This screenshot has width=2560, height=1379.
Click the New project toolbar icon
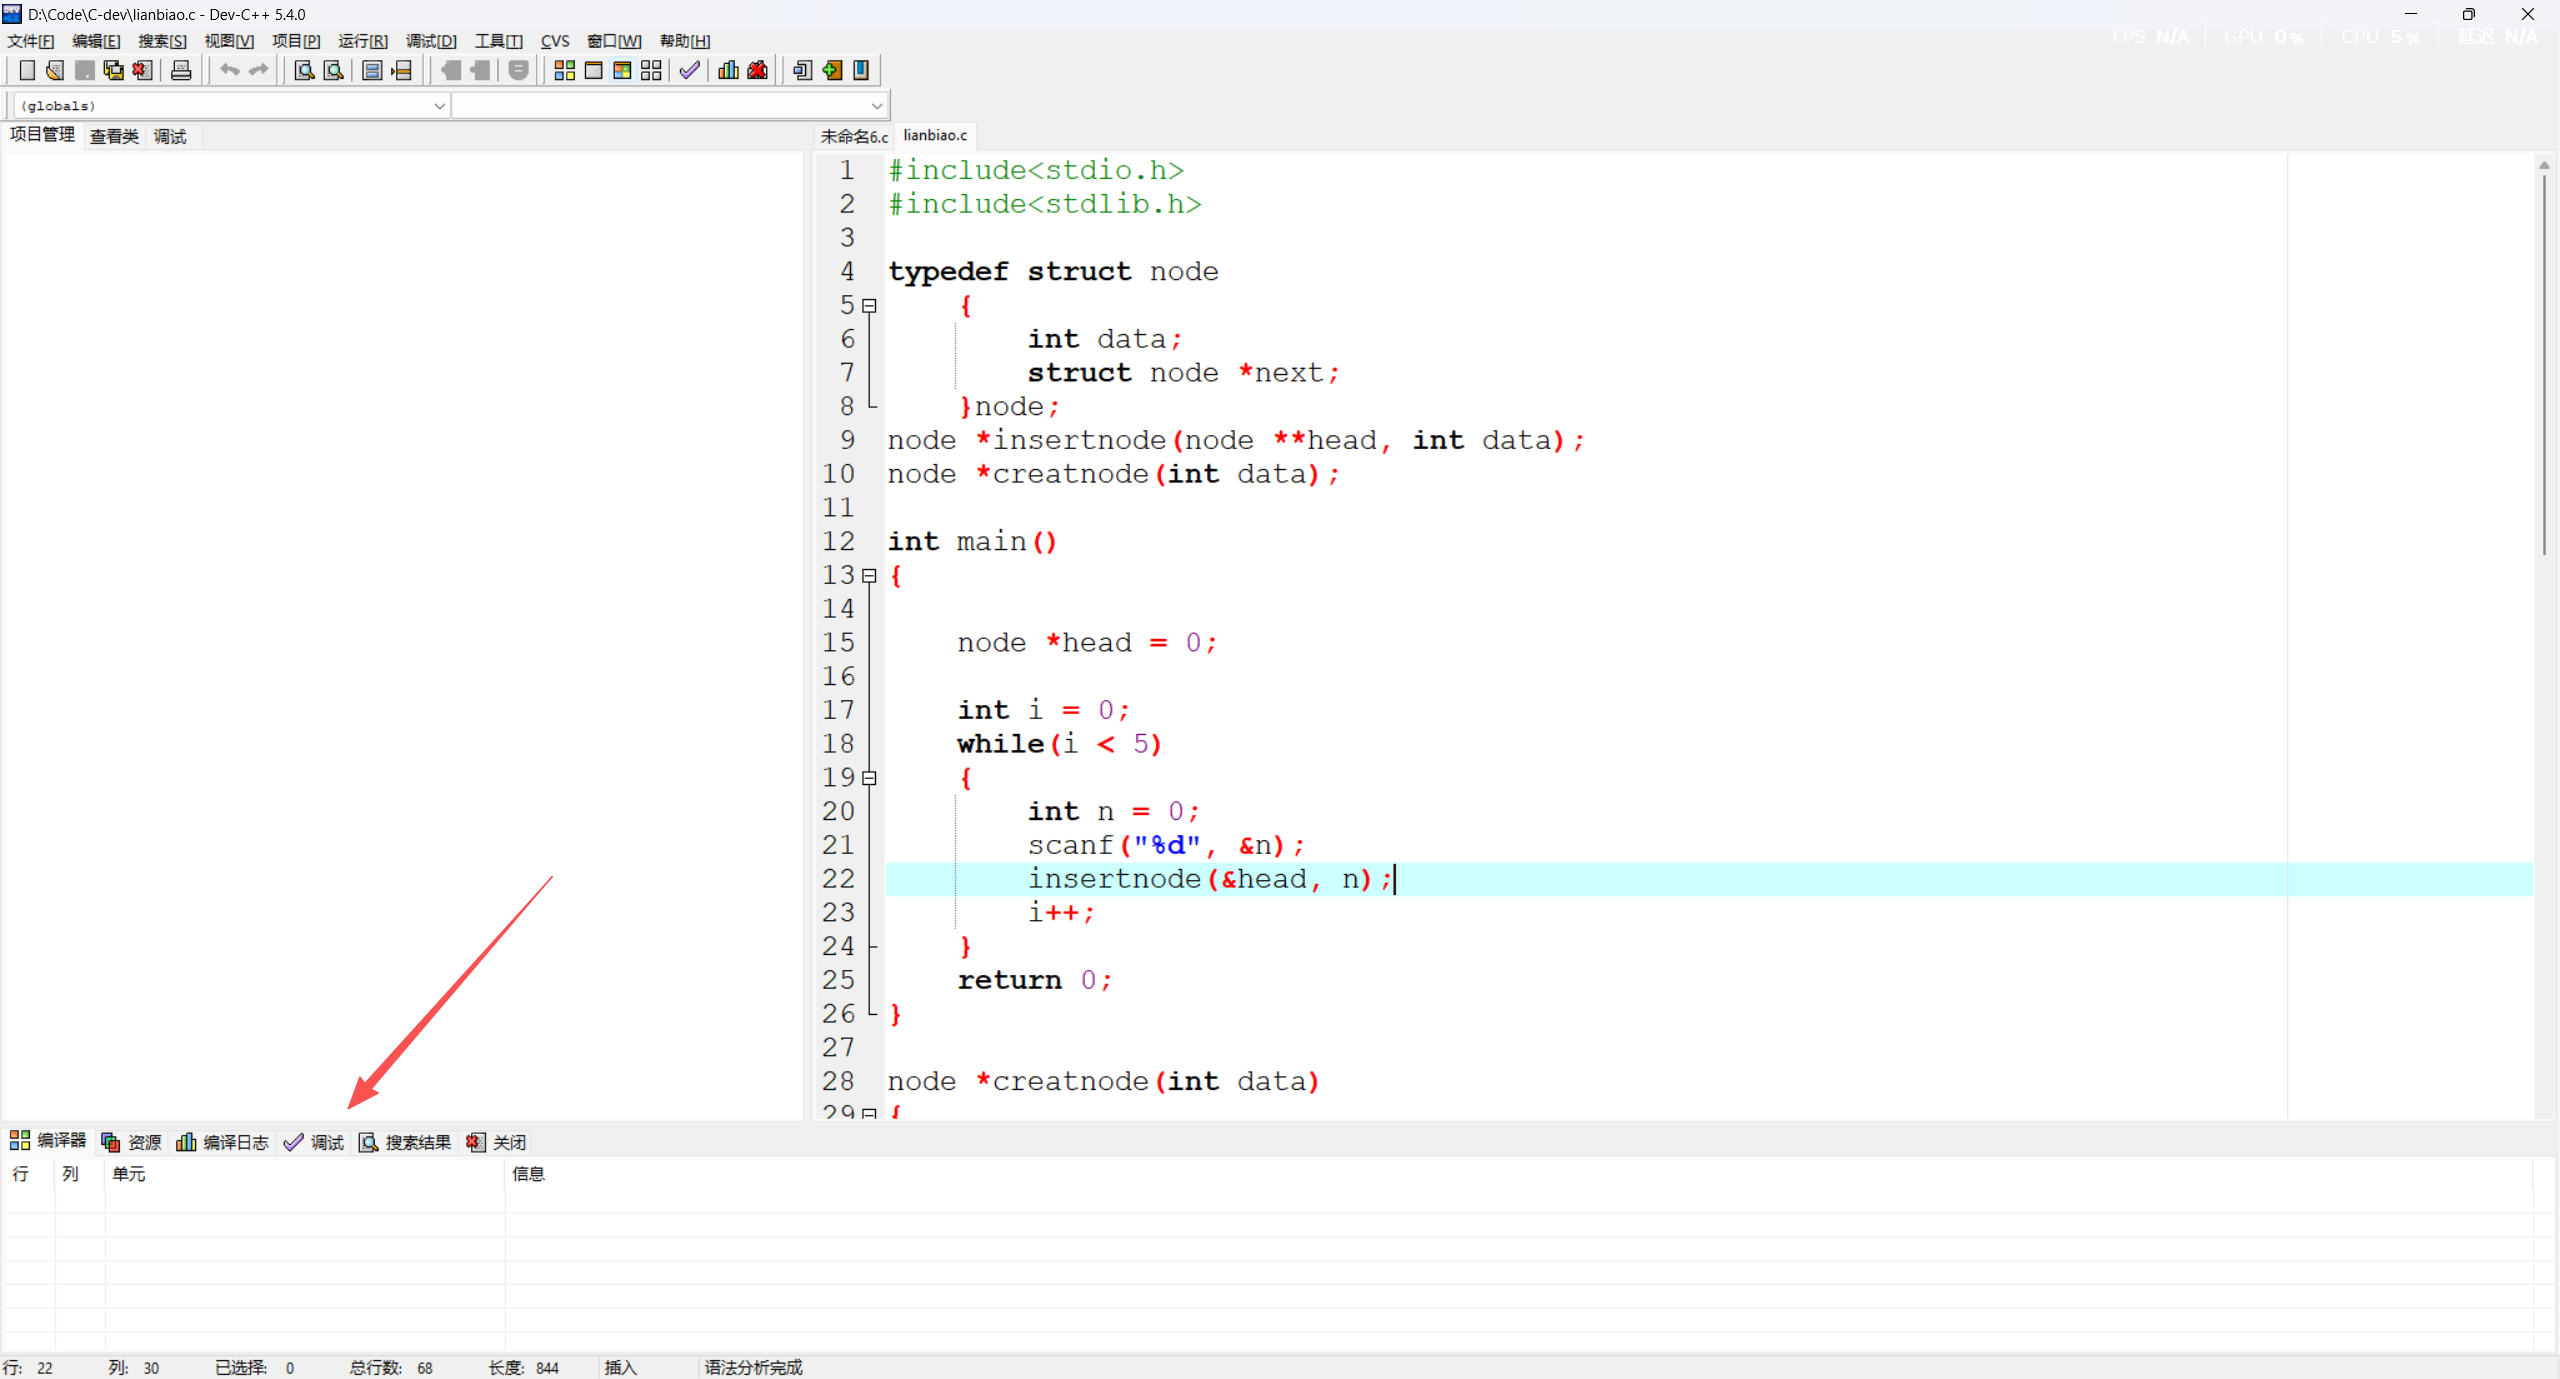pyautogui.click(x=802, y=70)
